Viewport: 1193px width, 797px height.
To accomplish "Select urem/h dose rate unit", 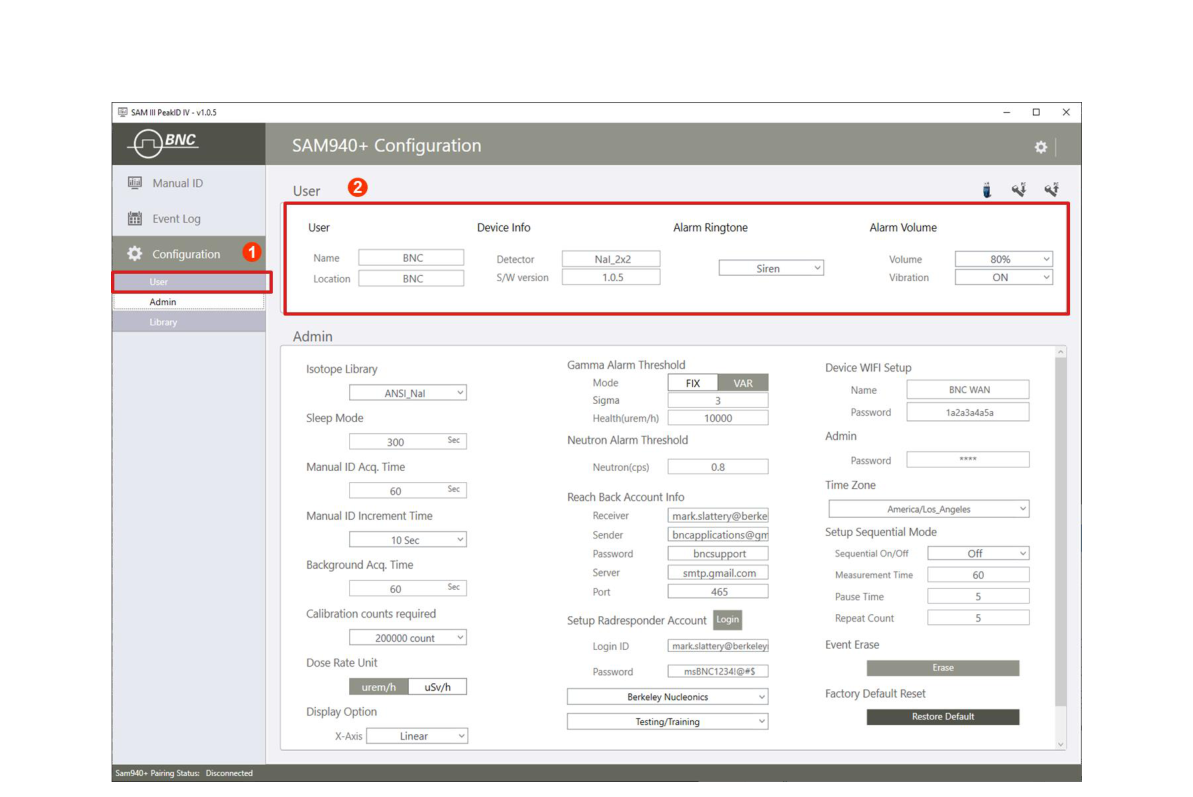I will click(379, 687).
